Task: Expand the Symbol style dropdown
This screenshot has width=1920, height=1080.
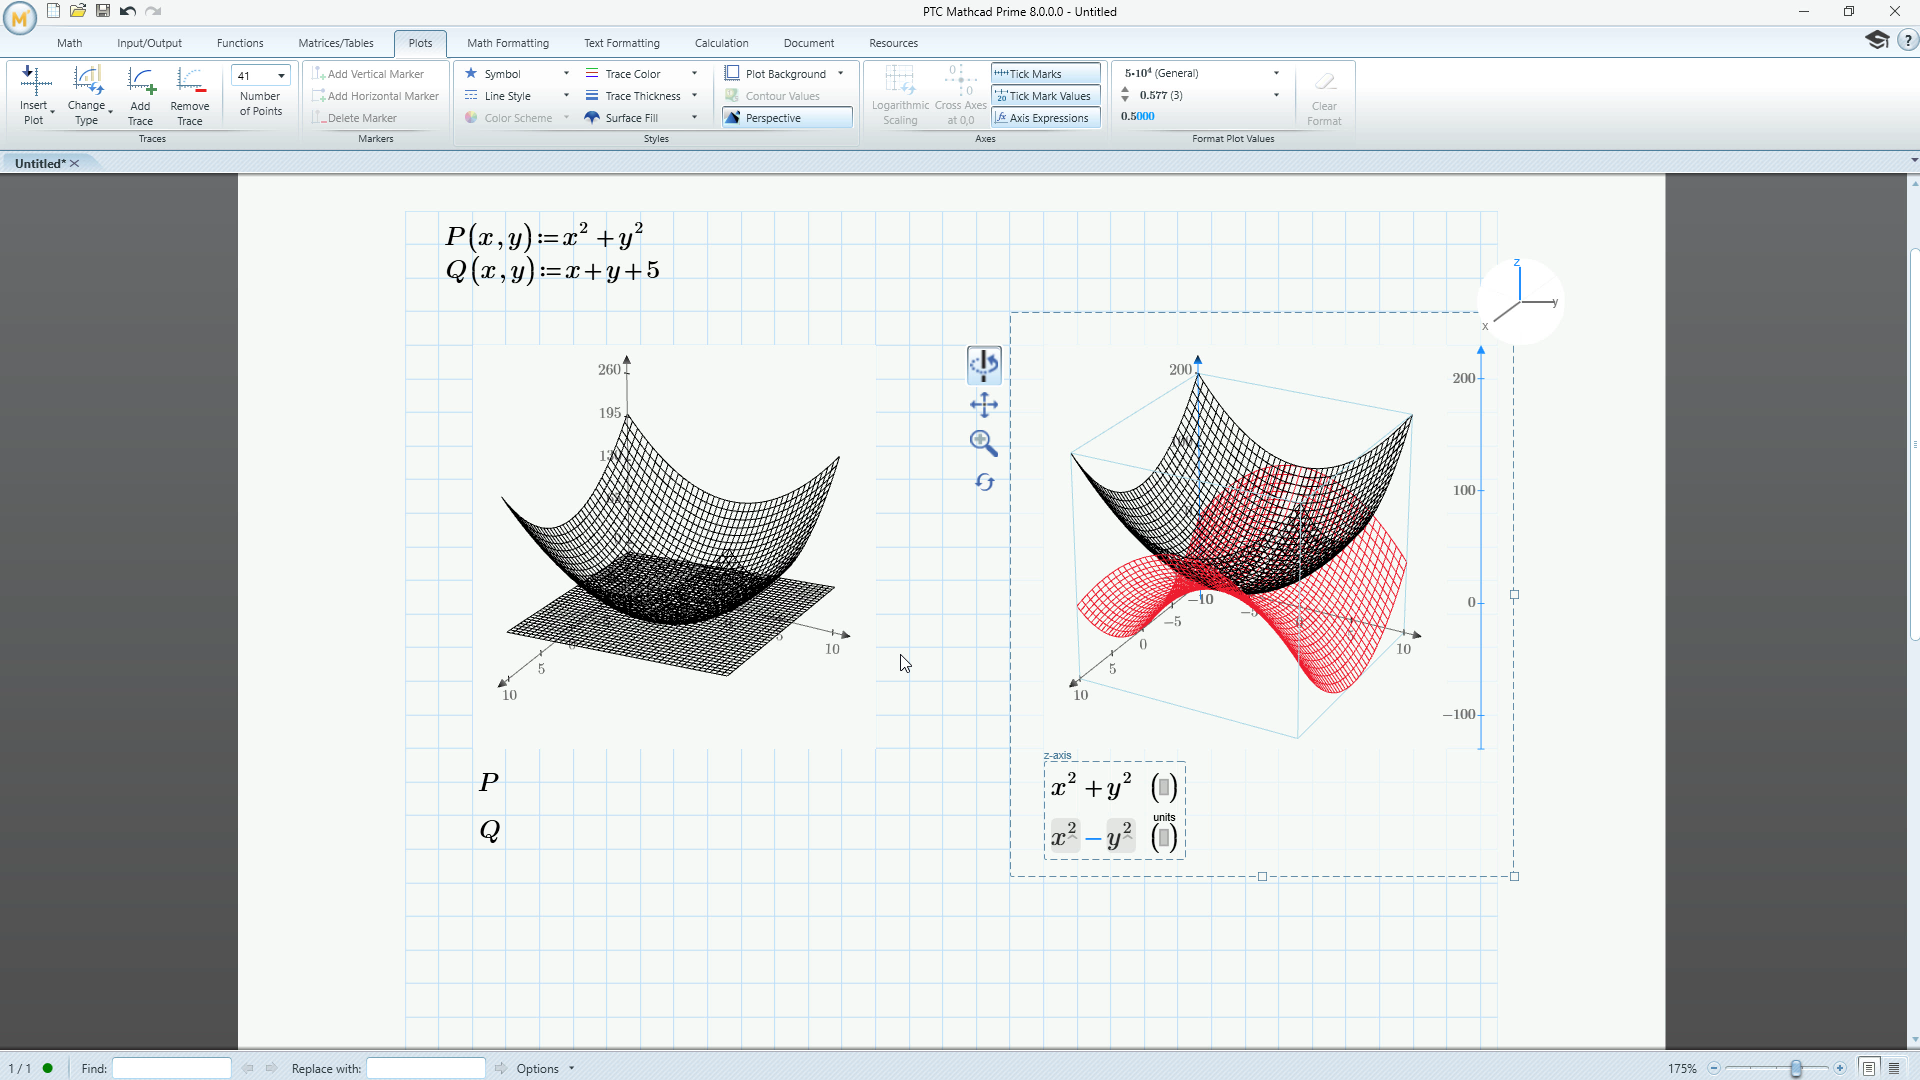Action: pos(566,74)
